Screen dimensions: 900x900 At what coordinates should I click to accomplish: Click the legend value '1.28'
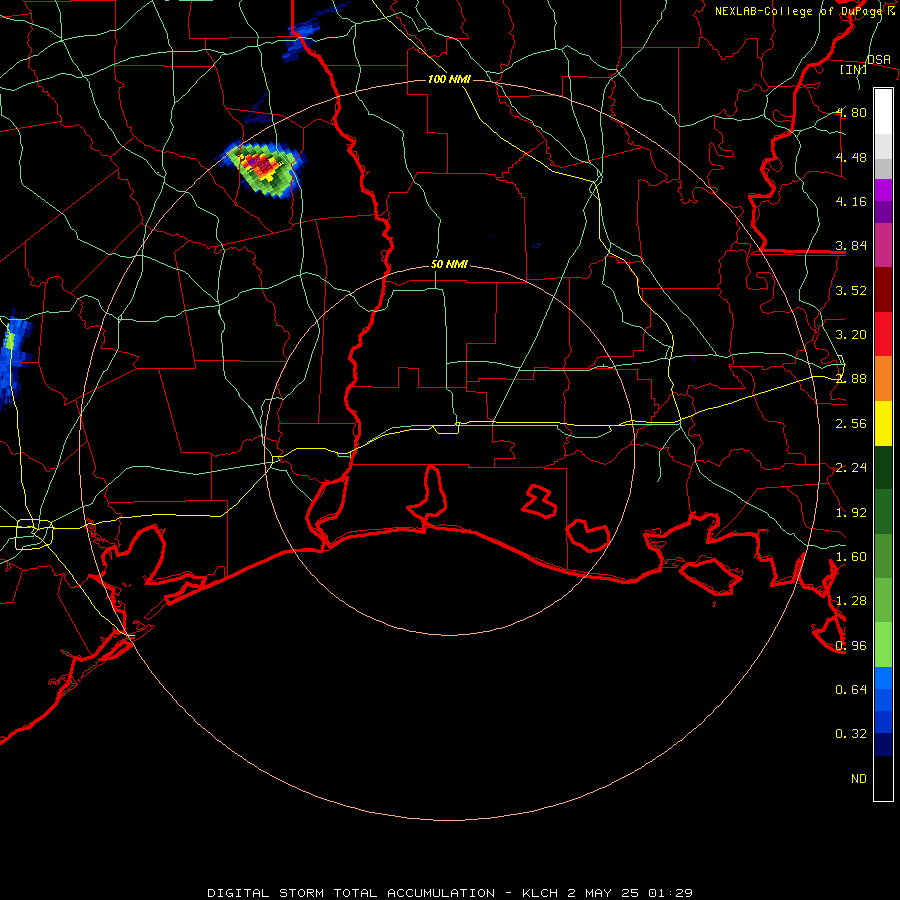pos(851,601)
